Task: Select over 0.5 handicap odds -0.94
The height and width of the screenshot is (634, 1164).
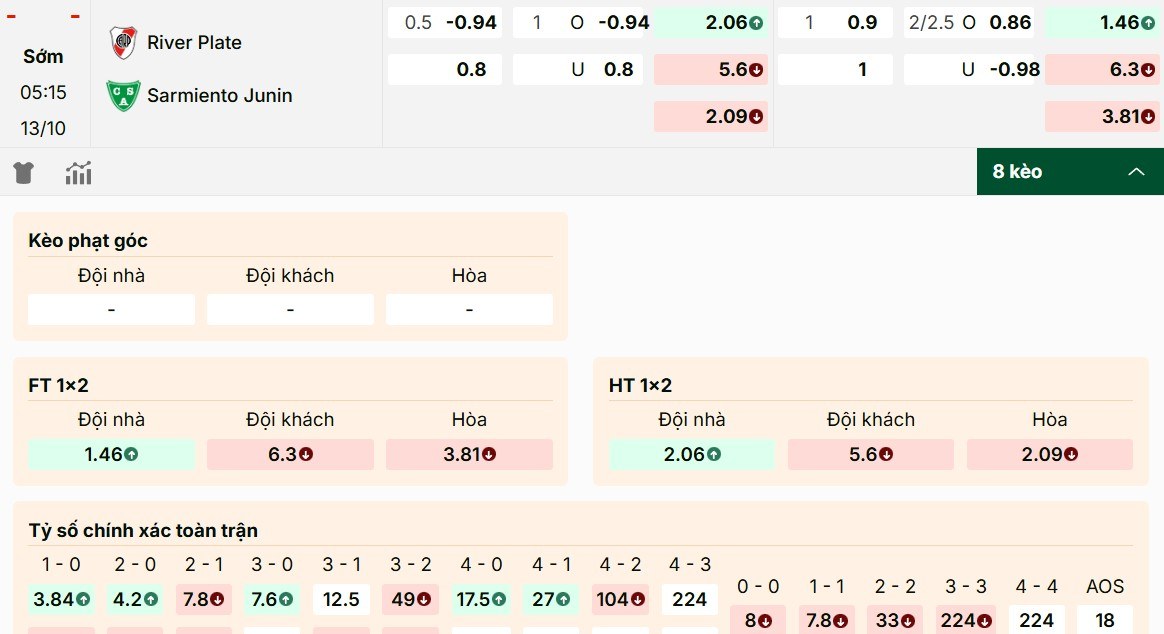Action: pos(445,22)
